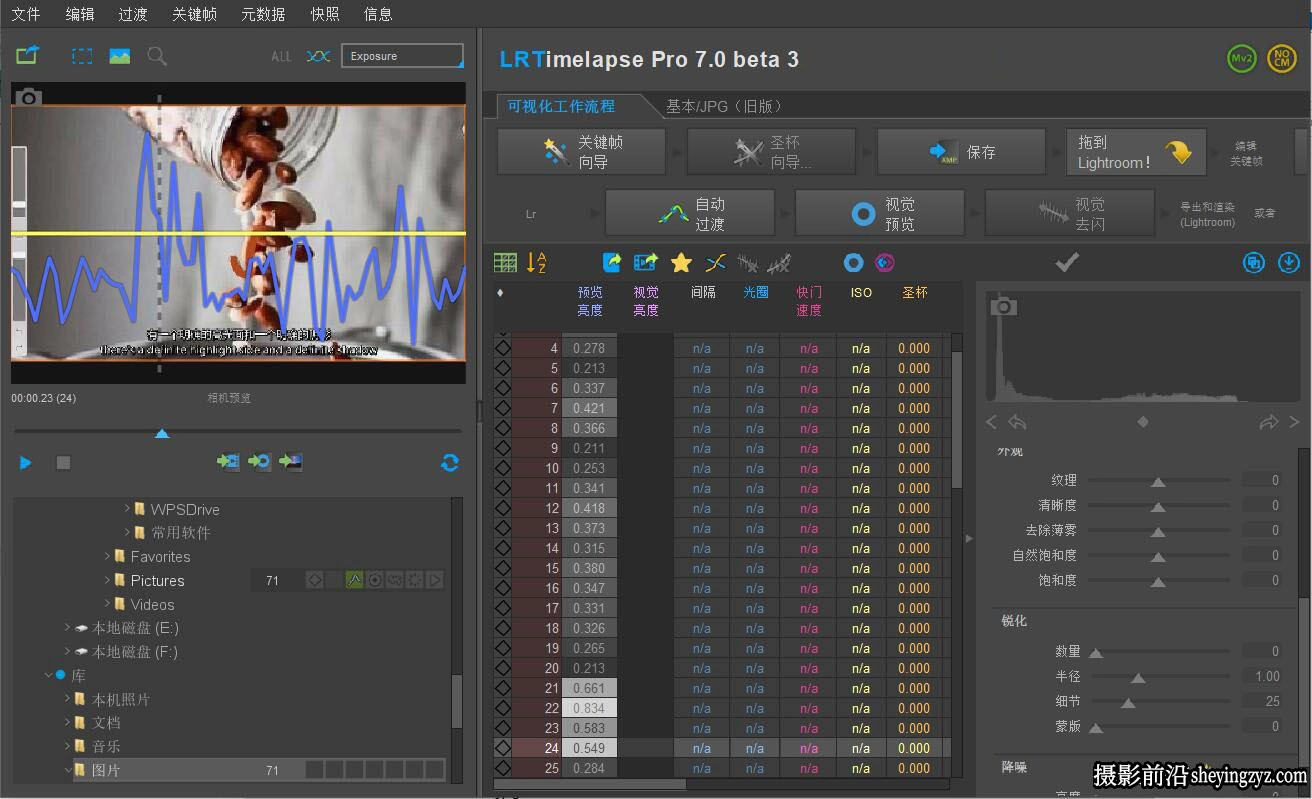Expand the Pictures folder
This screenshot has width=1312, height=799.
point(107,580)
